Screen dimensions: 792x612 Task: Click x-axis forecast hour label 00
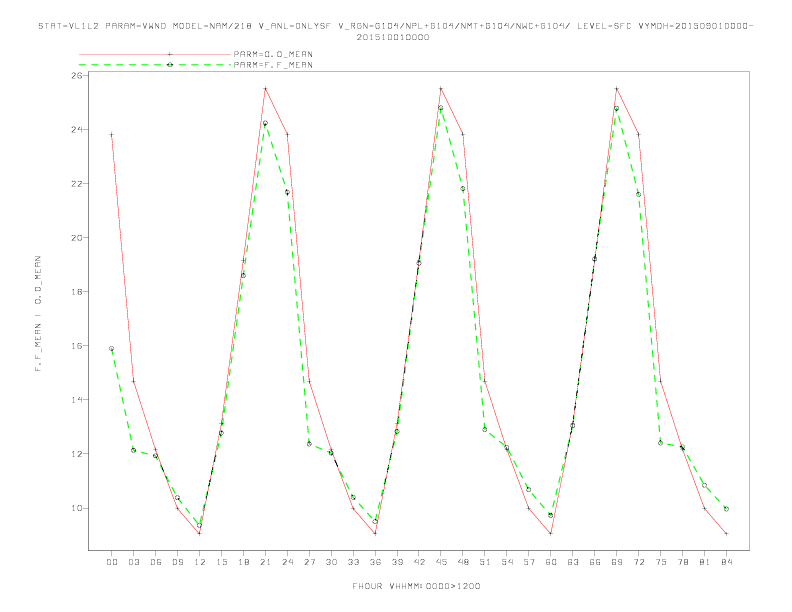tap(112, 562)
